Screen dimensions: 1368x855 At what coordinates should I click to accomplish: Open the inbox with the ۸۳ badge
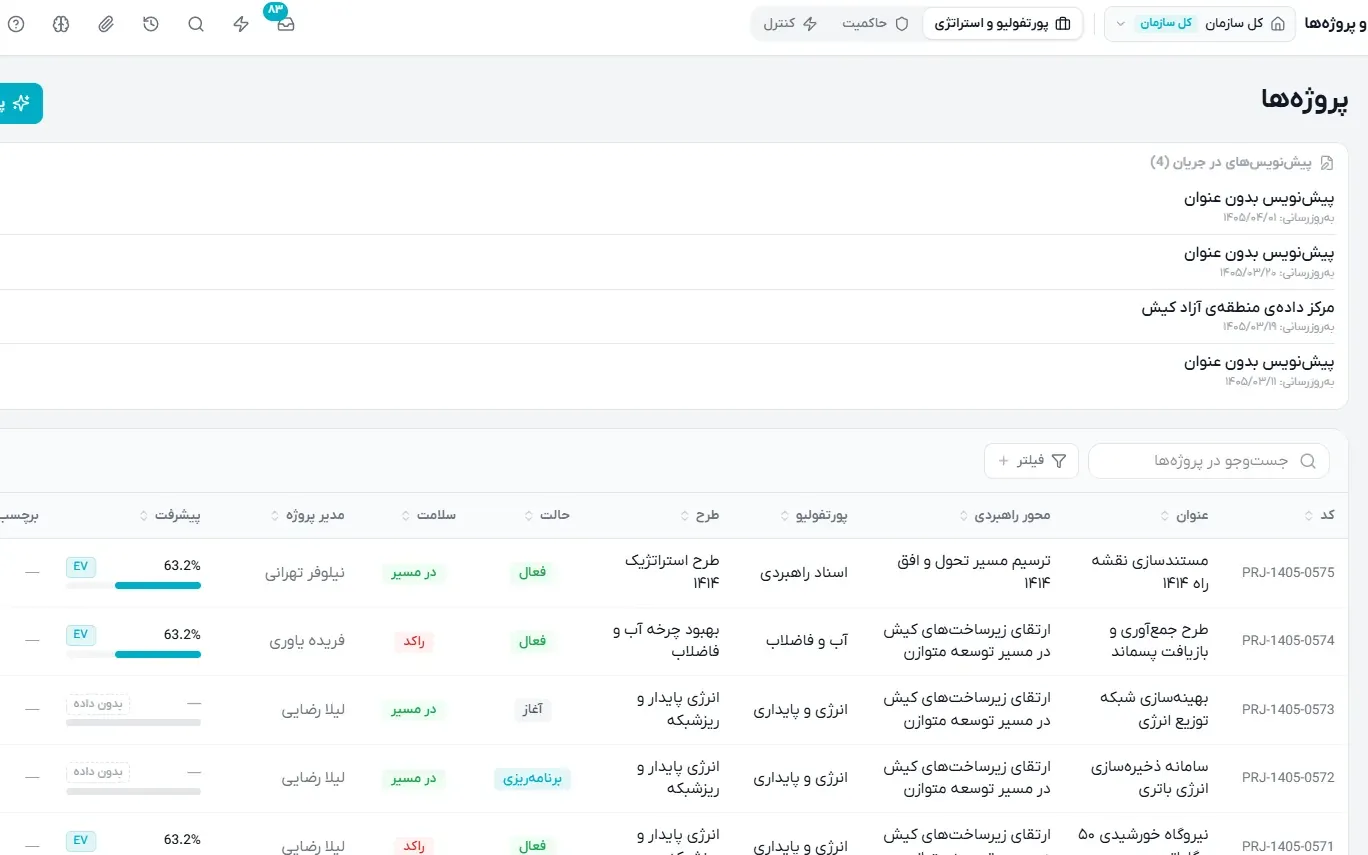point(286,24)
